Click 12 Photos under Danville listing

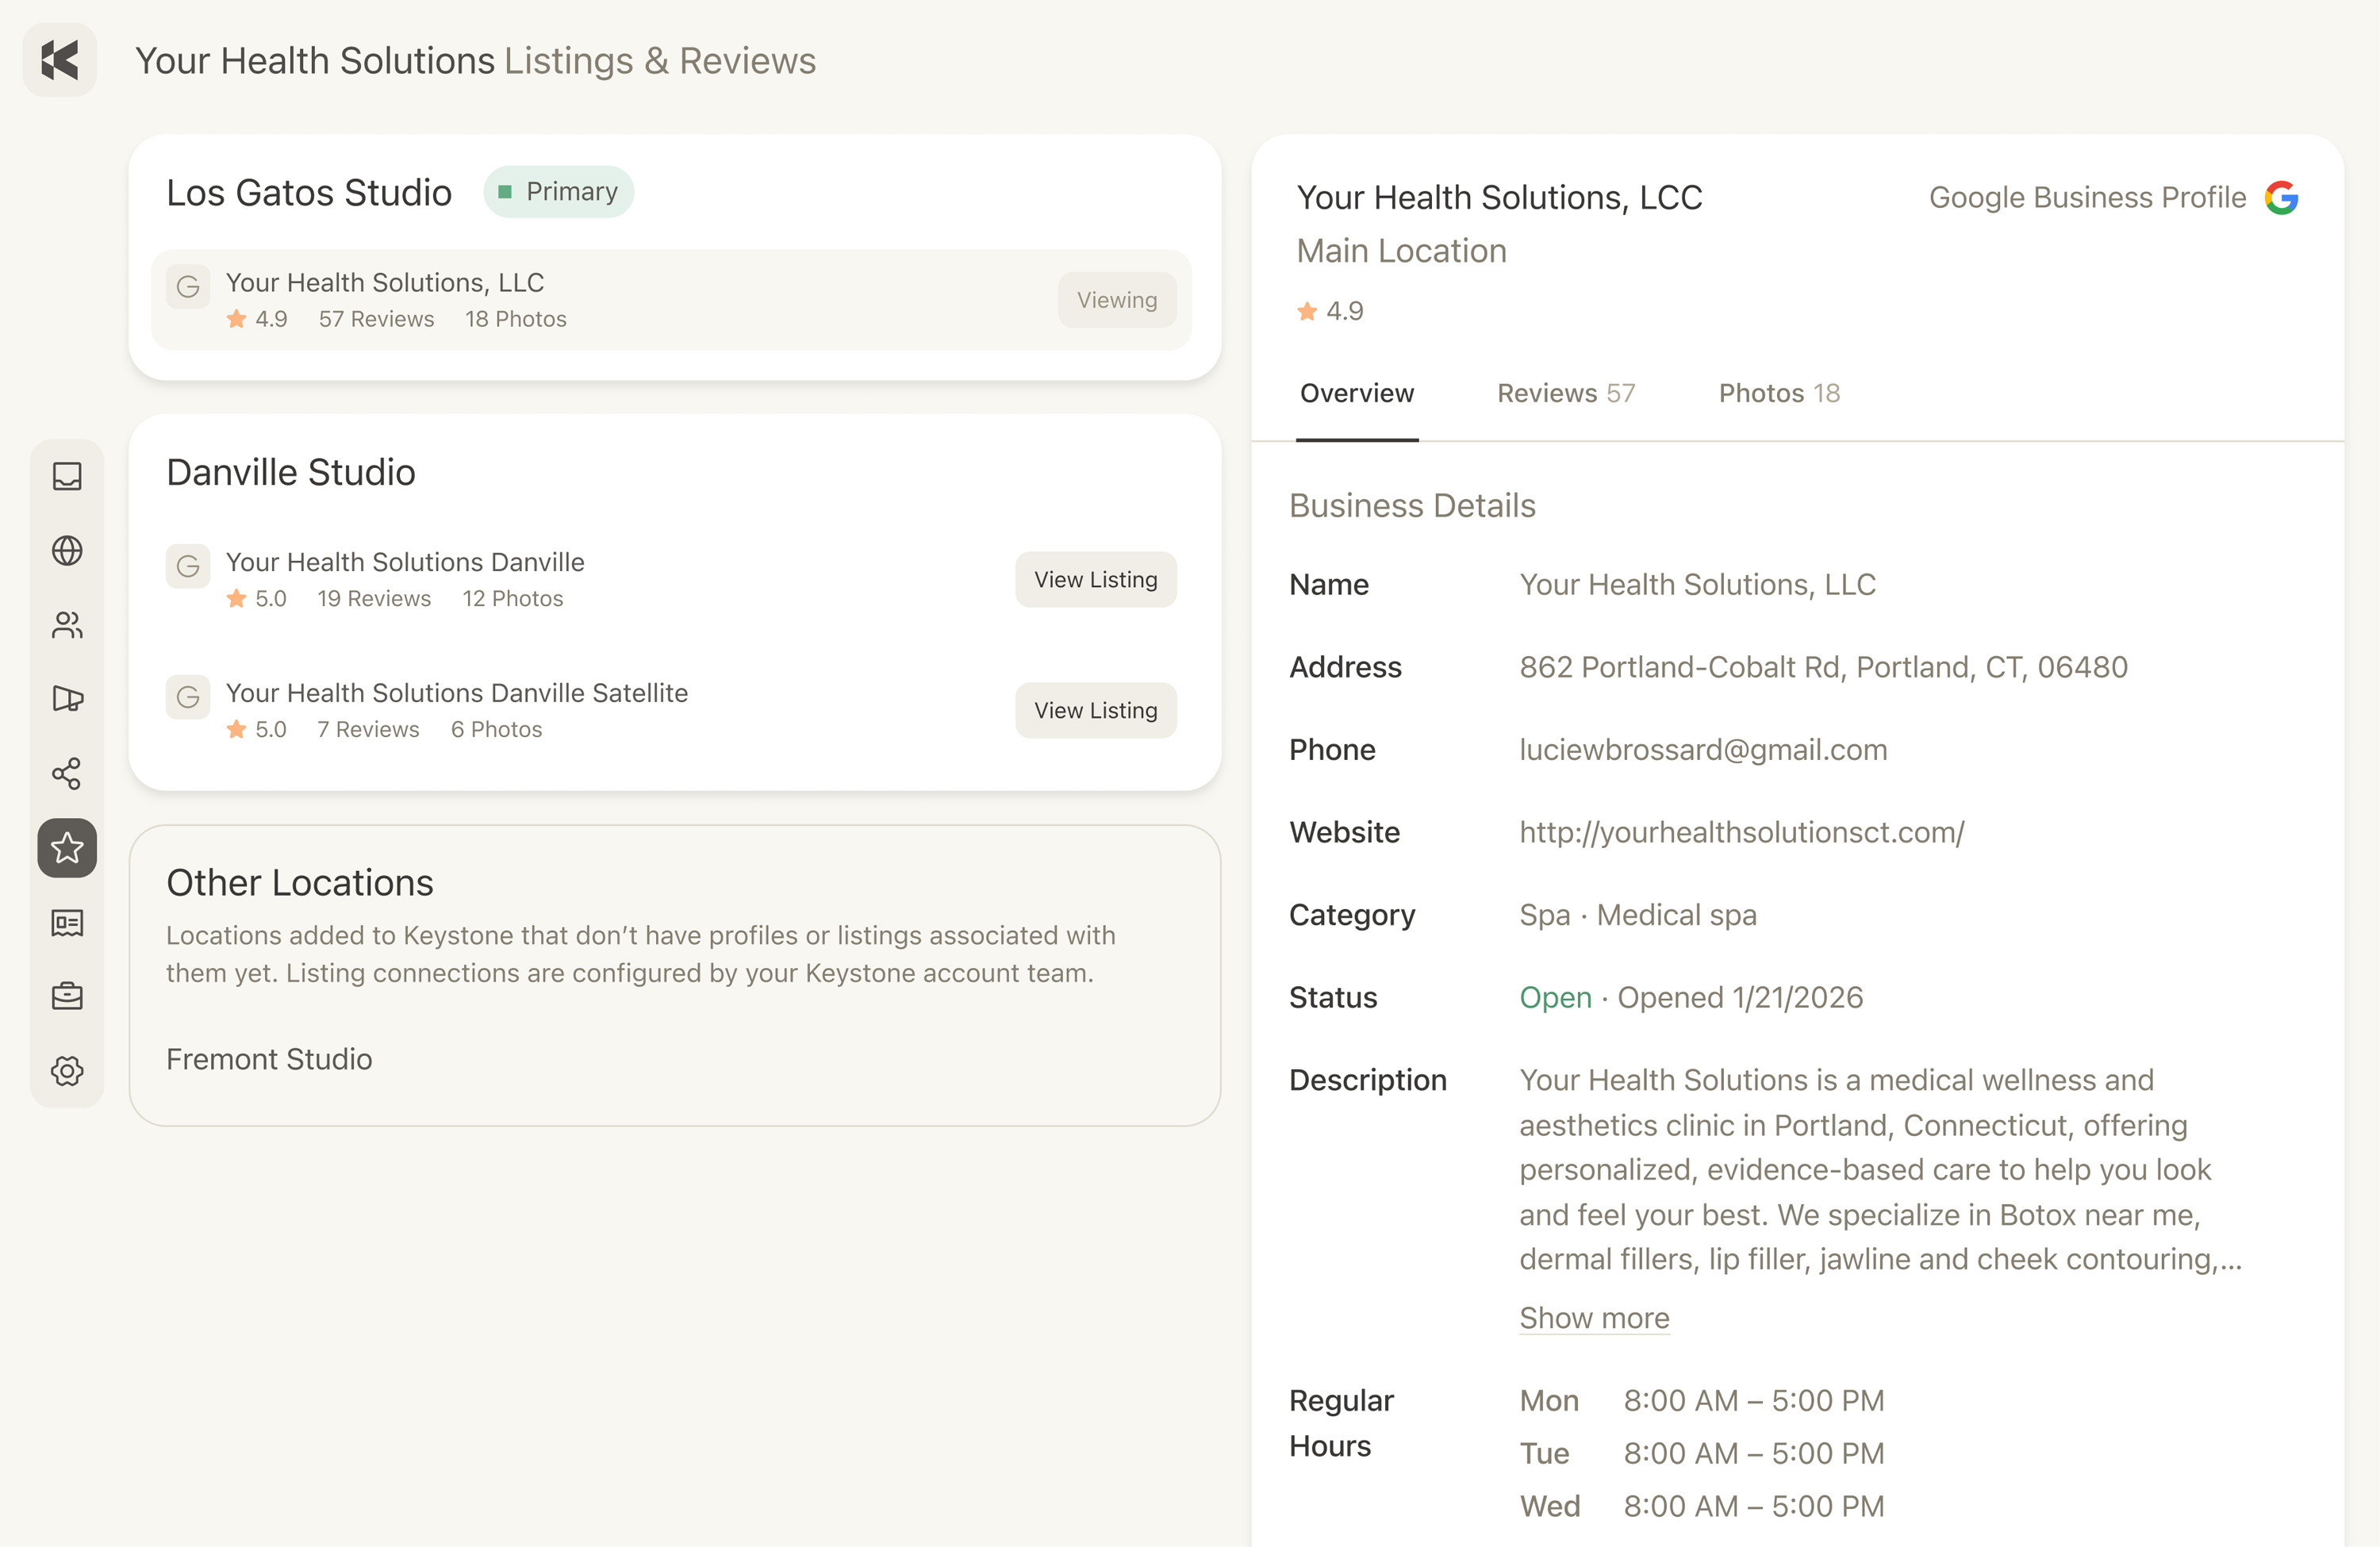click(513, 598)
